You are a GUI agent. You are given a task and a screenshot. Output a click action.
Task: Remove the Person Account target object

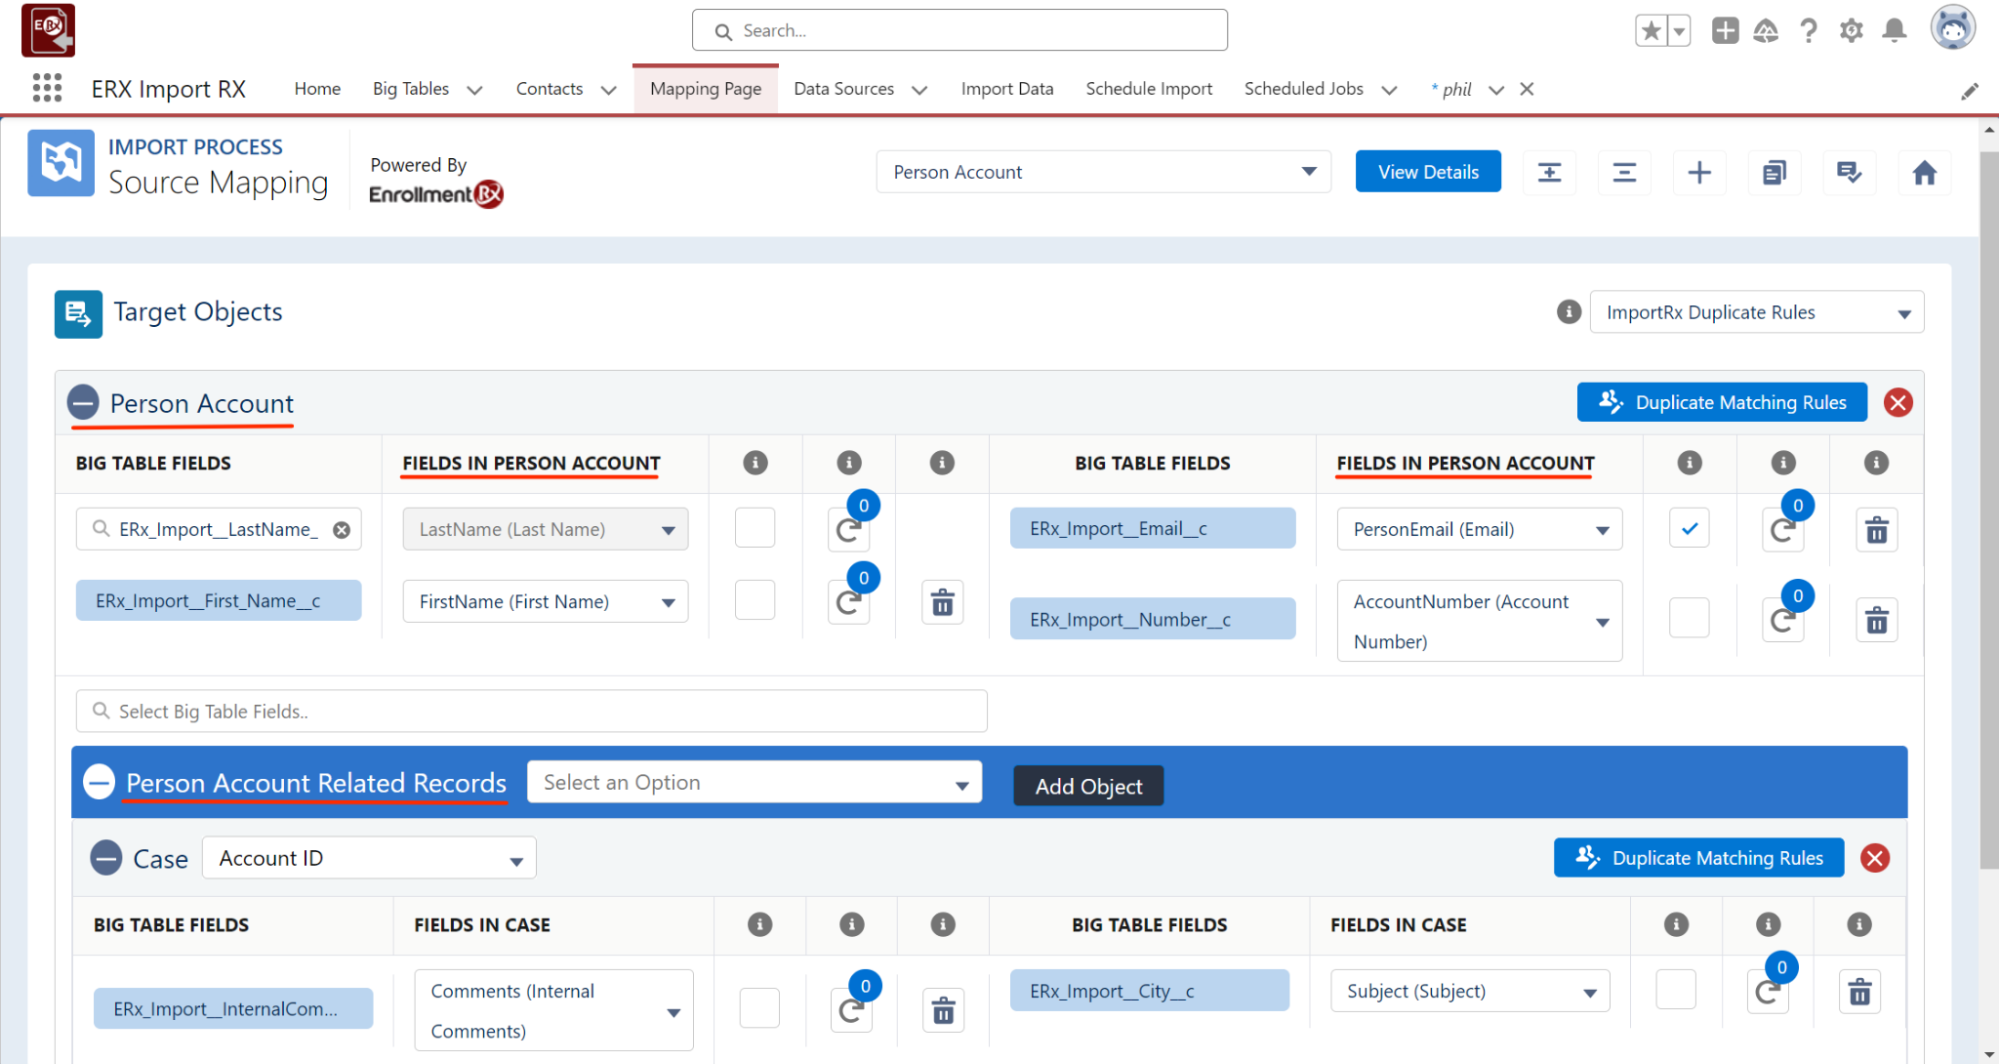pos(1897,403)
